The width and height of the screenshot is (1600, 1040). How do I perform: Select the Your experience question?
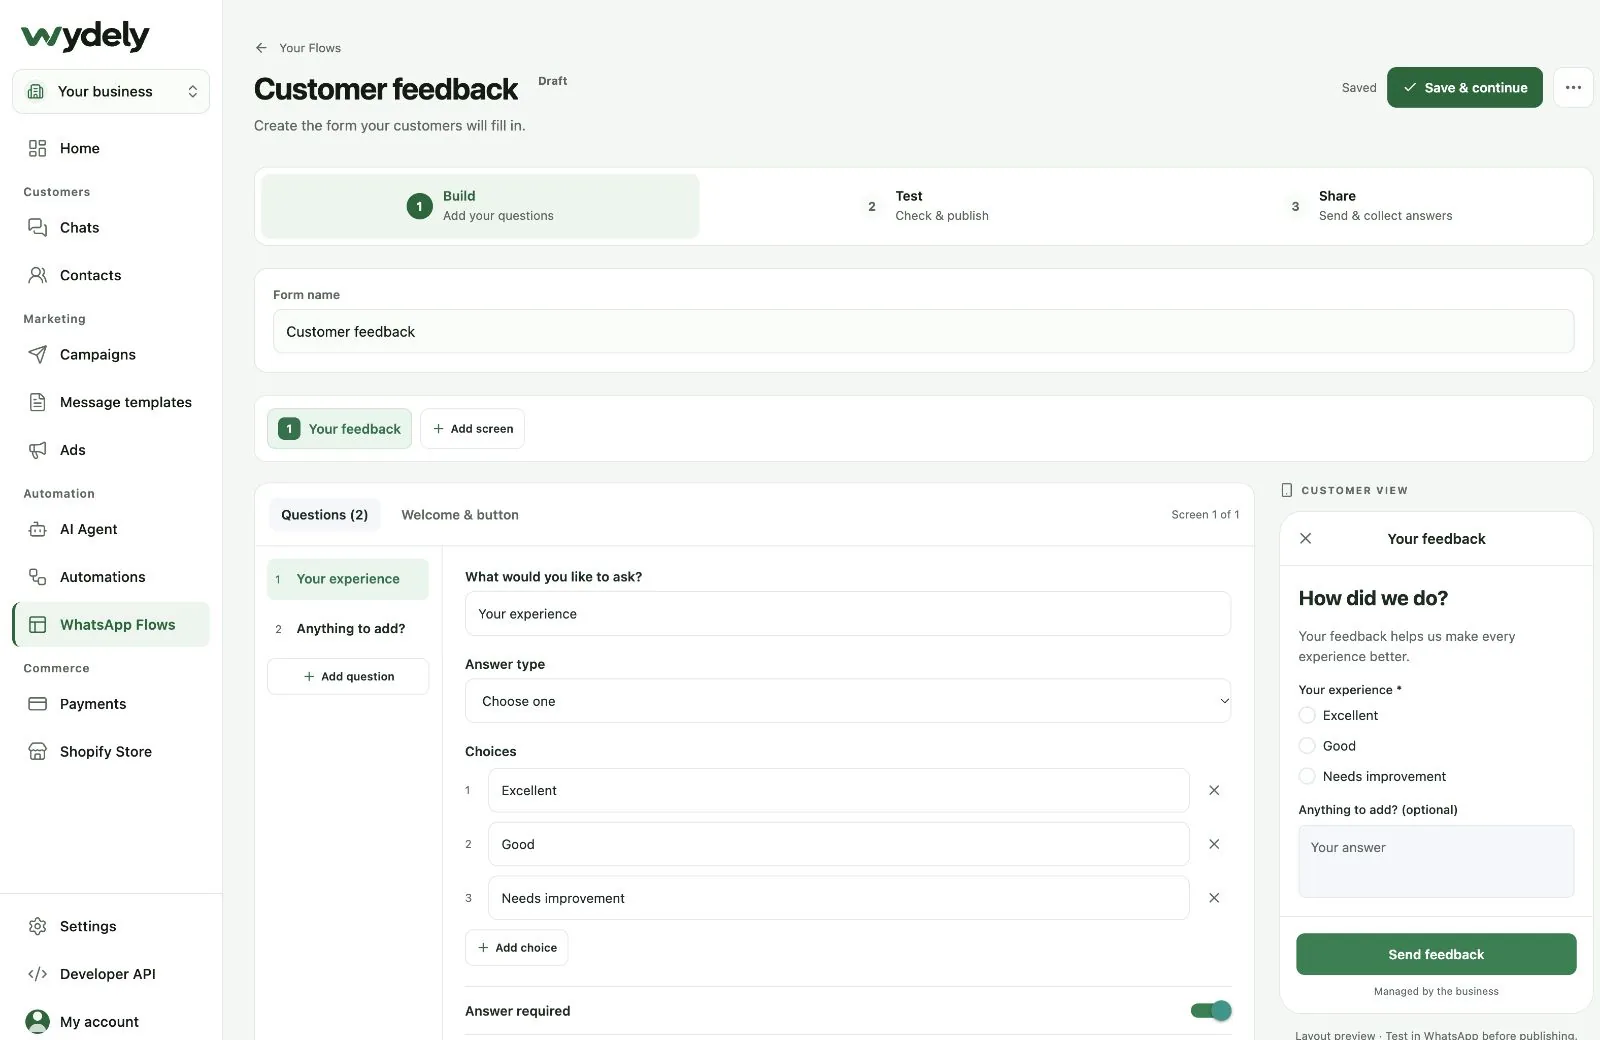[x=348, y=579]
